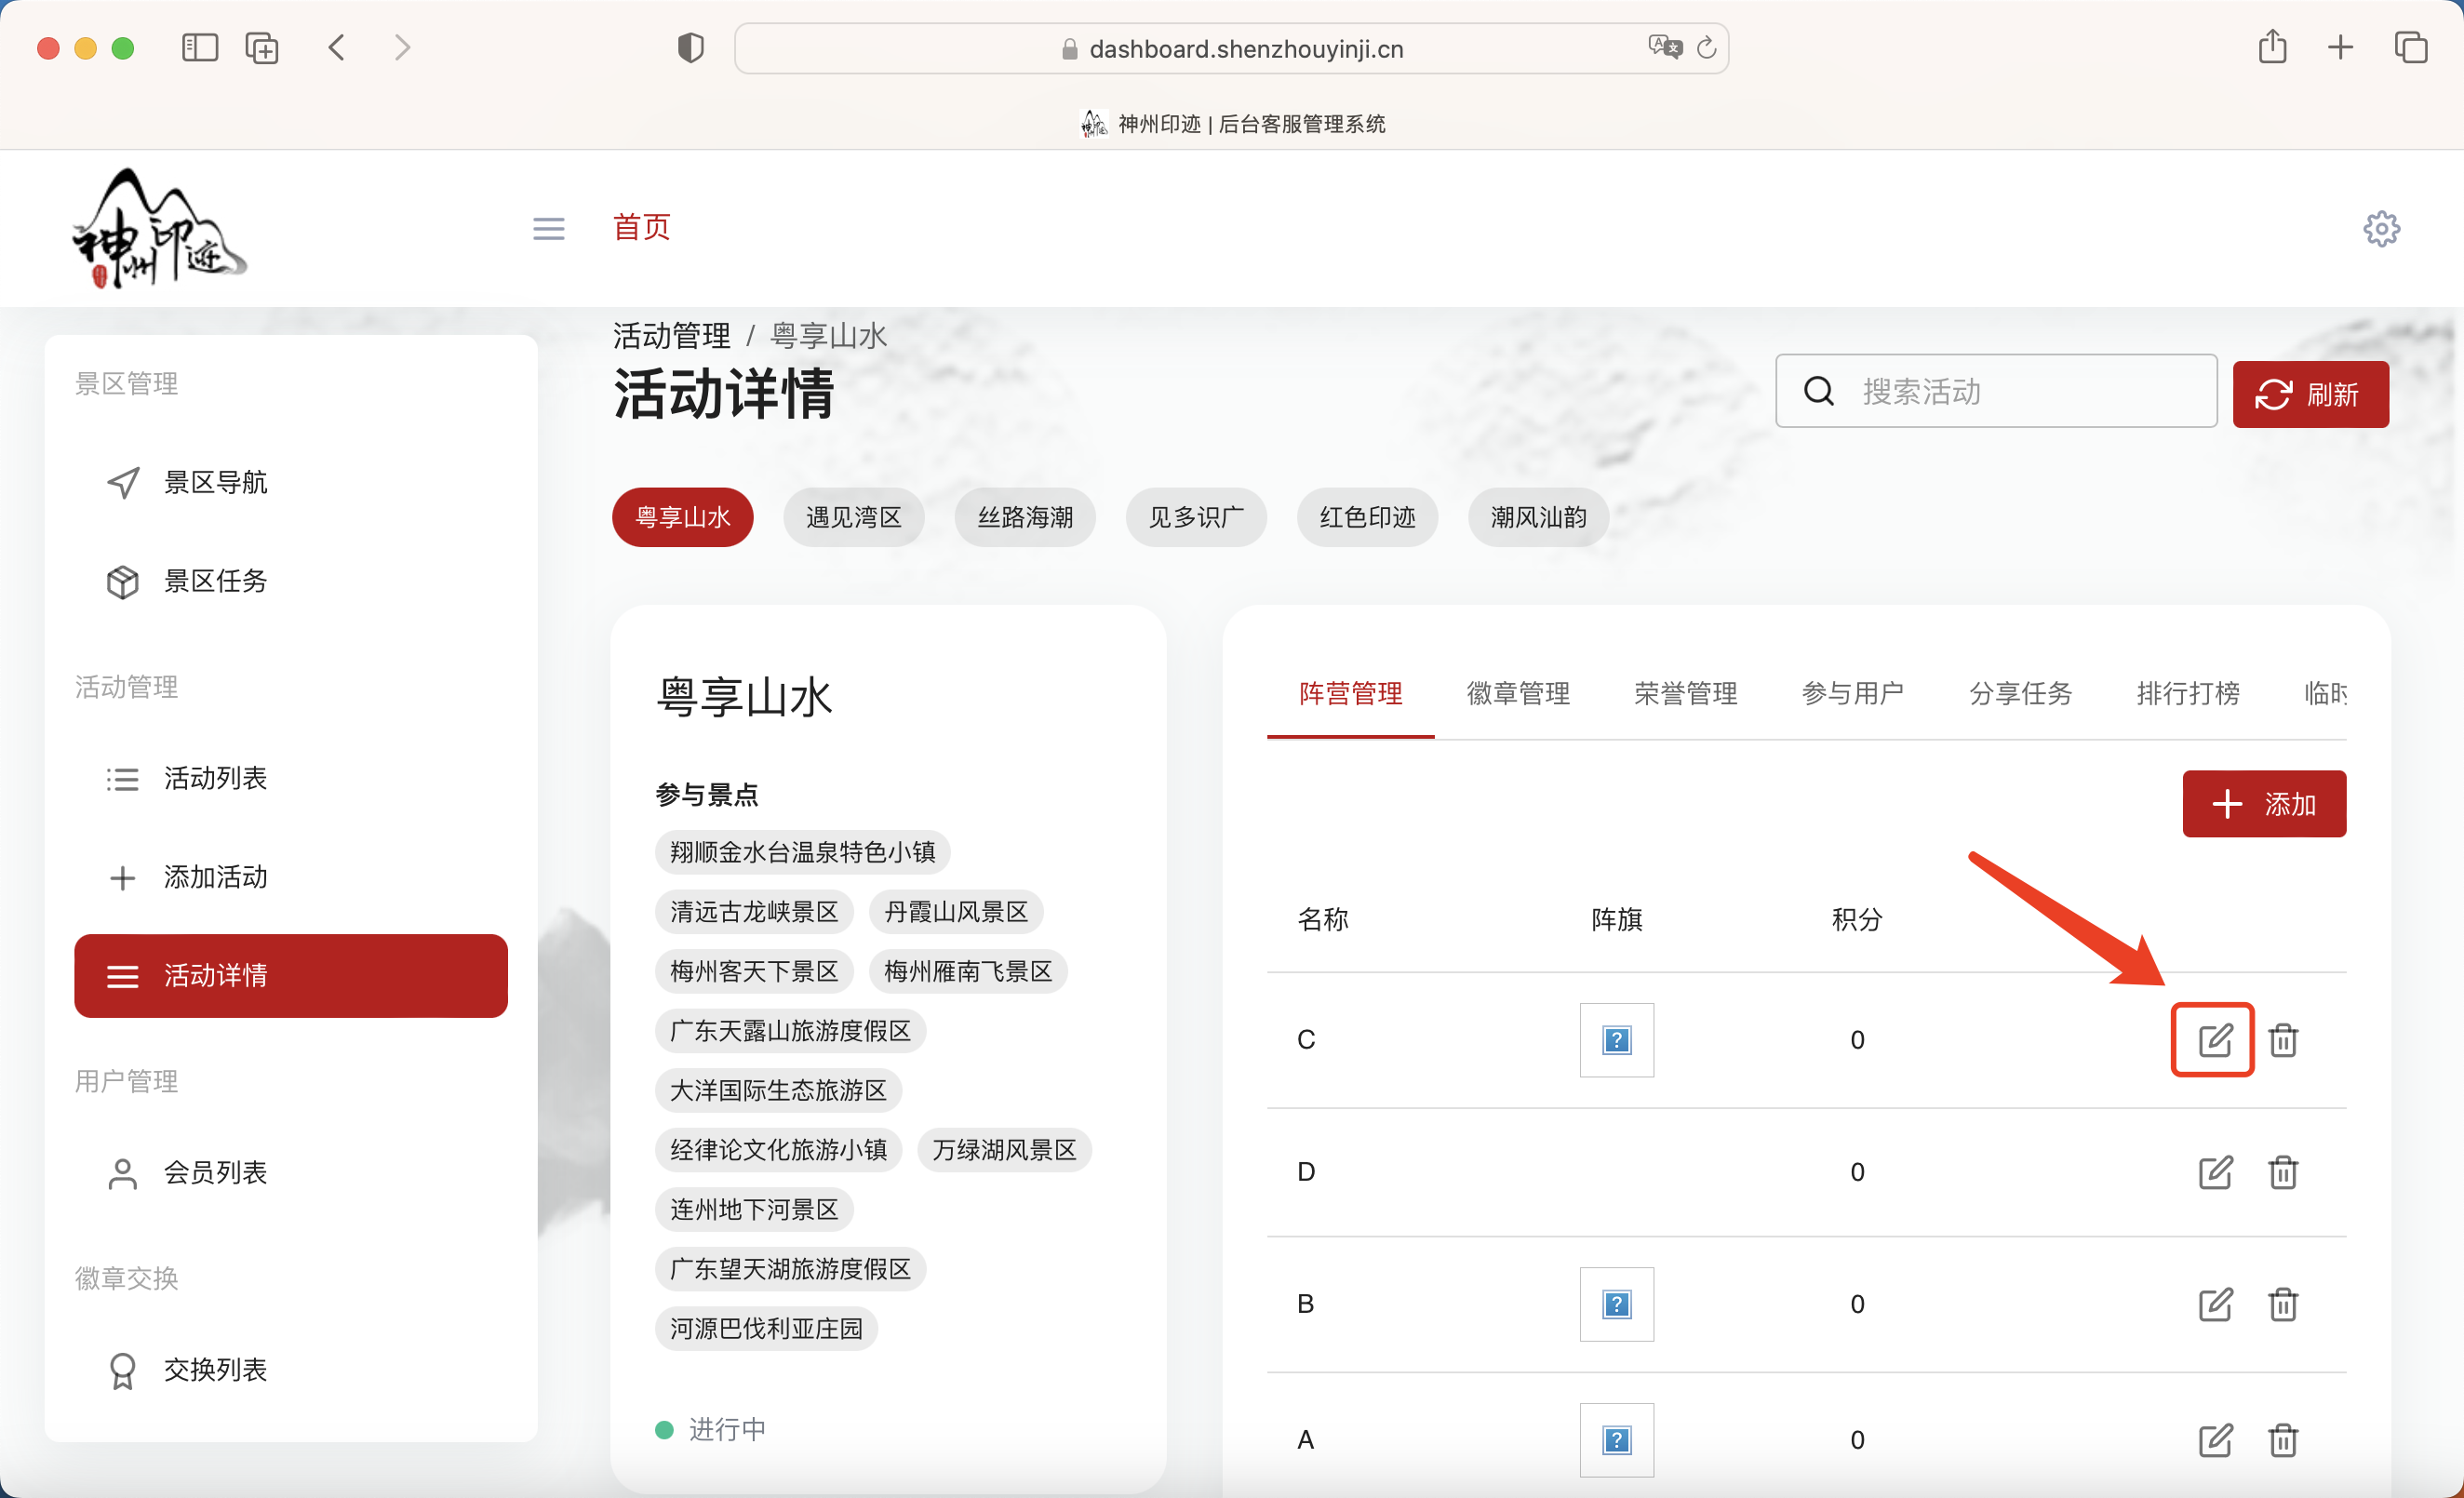Open 活动列表 using the list icon
The height and width of the screenshot is (1498, 2464).
(122, 778)
